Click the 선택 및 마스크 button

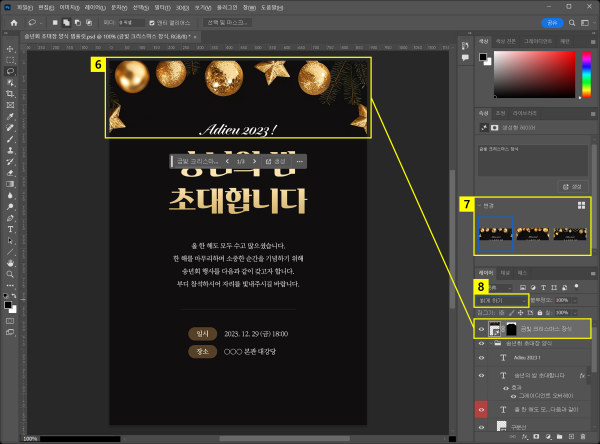228,21
